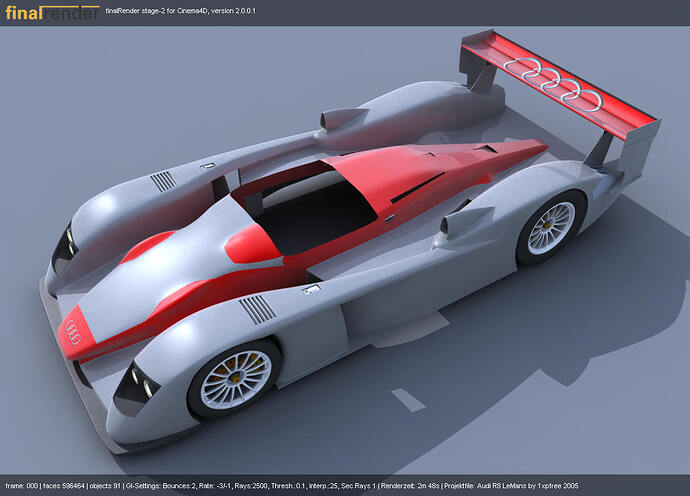The height and width of the screenshot is (496, 690).
Task: Click the status bar entry "Rays:2500"
Action: pyautogui.click(x=251, y=486)
